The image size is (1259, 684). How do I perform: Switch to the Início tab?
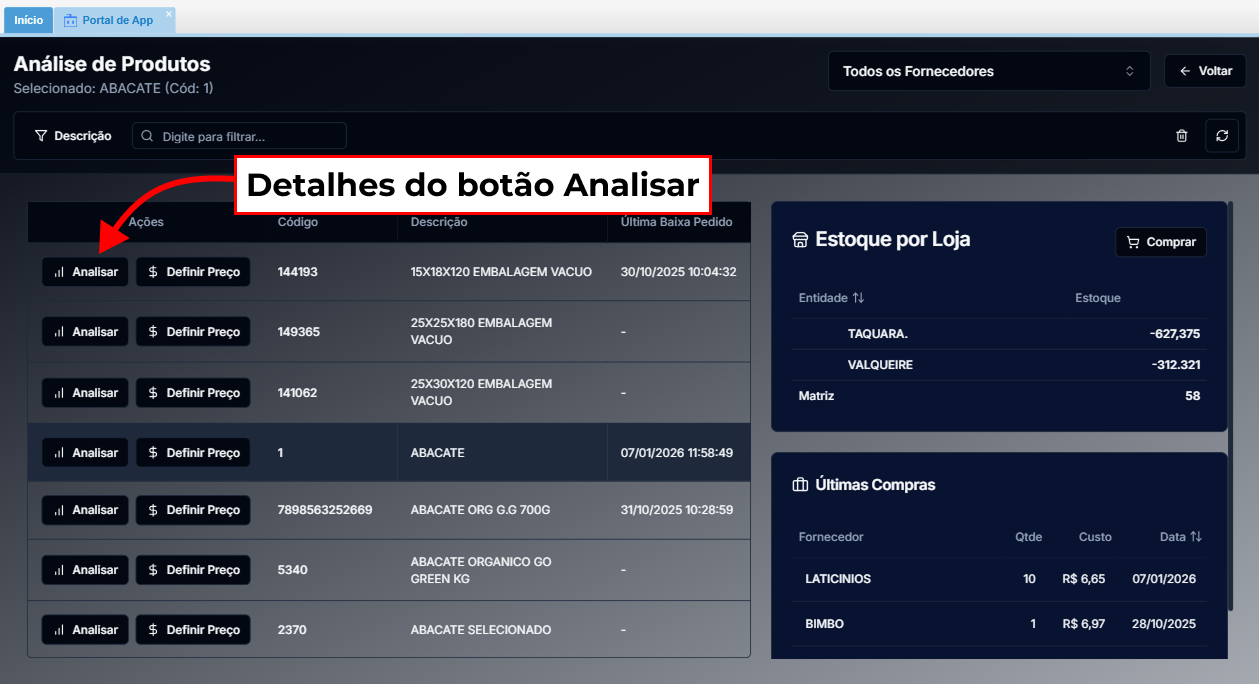[28, 20]
